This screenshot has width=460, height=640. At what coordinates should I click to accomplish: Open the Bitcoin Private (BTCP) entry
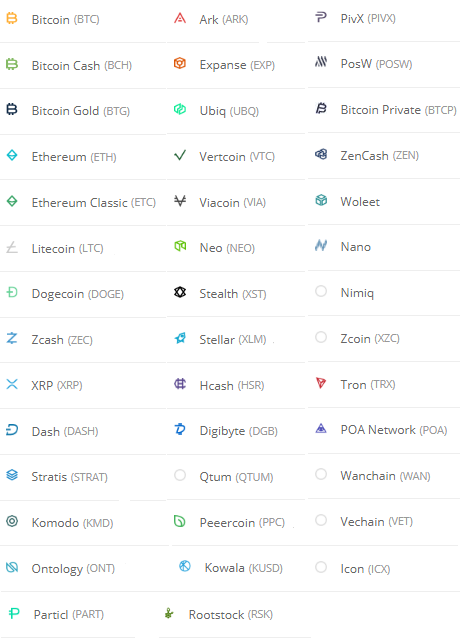click(x=398, y=110)
